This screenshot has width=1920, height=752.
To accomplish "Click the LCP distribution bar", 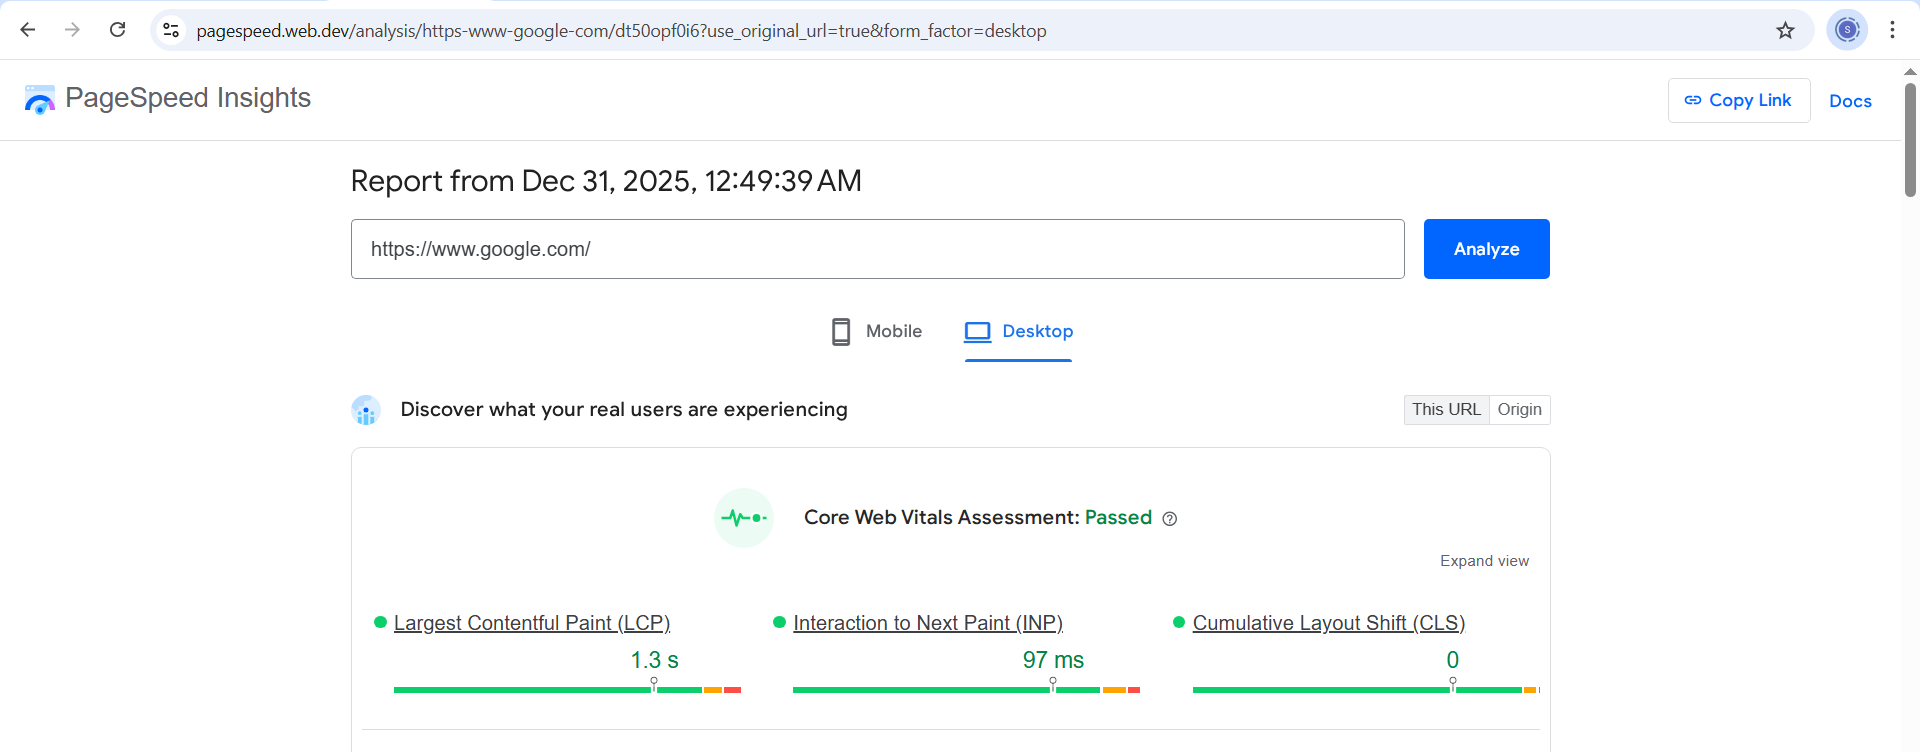I will 567,690.
